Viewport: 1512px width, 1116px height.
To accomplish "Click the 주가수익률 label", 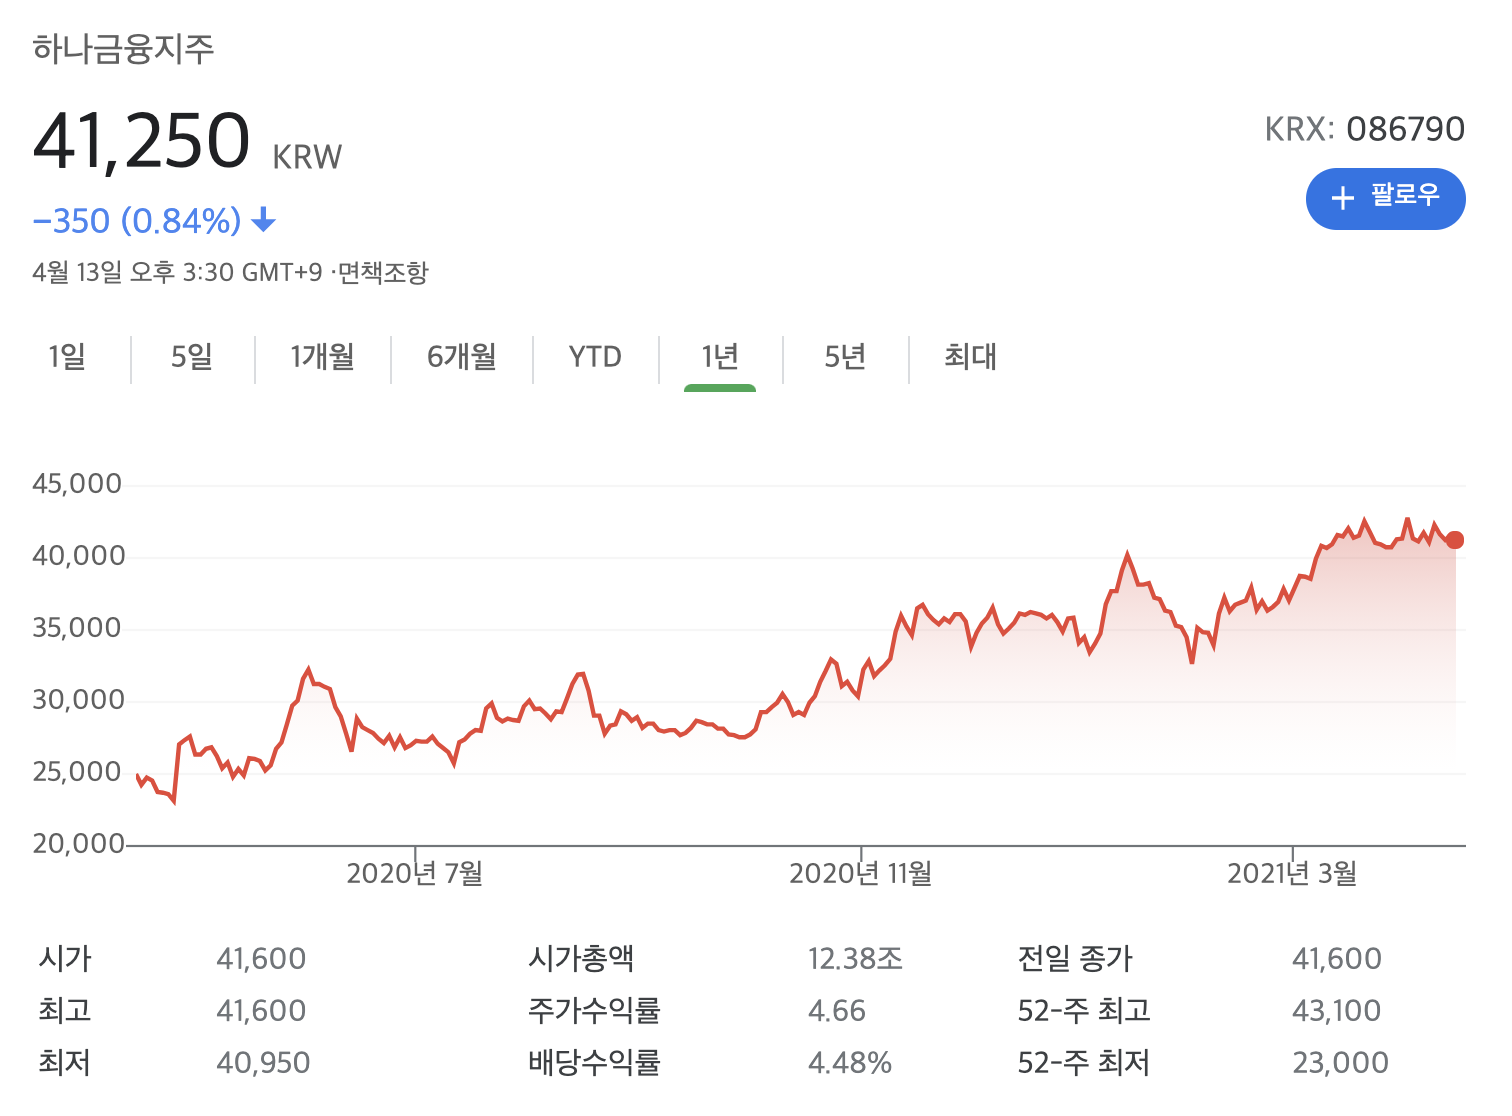I will (x=594, y=1010).
